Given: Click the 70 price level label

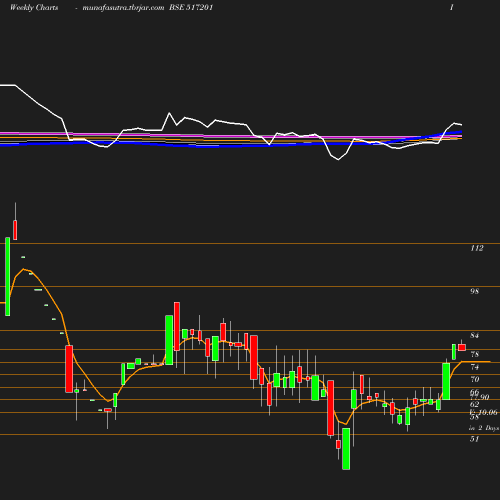Looking at the screenshot, I should coord(474,379).
